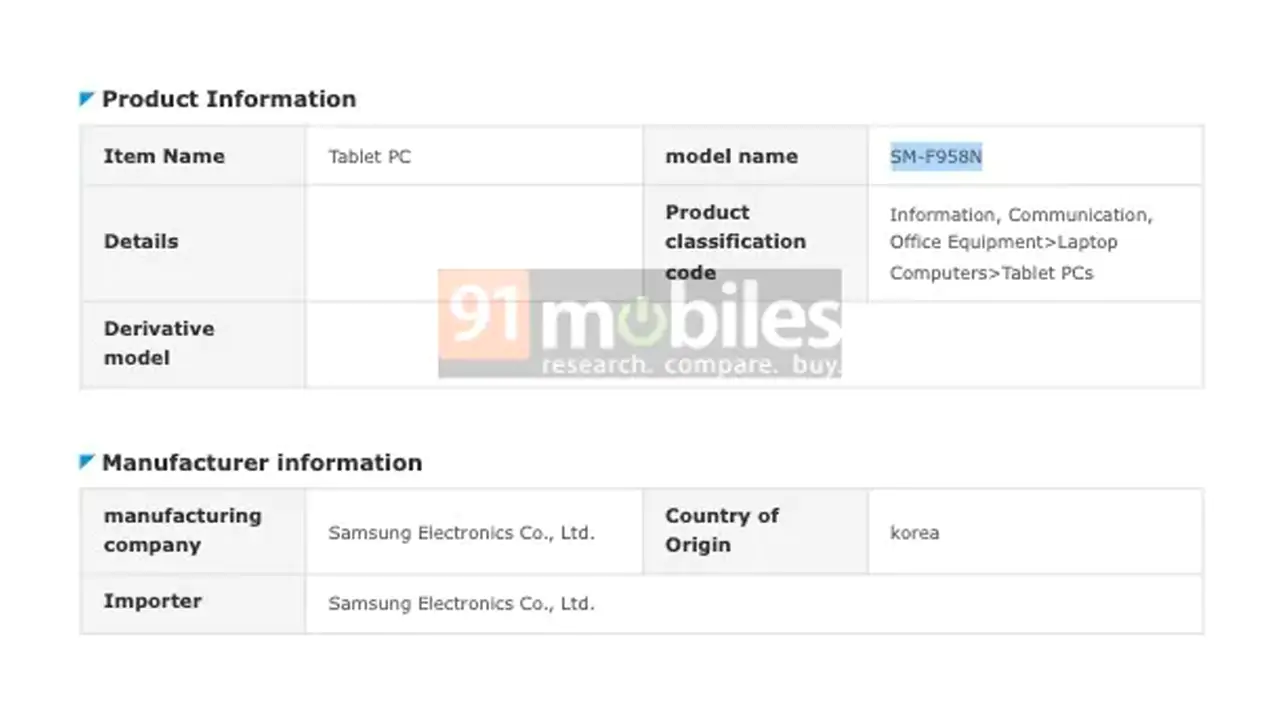
Task: Click the 91mobiles watermark logo
Action: click(640, 323)
